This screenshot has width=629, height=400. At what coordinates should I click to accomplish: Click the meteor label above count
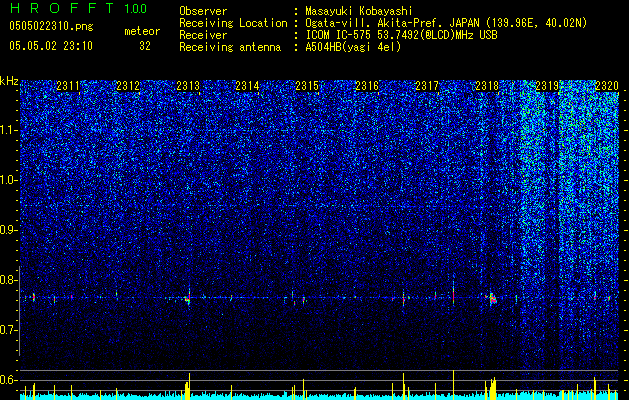coord(142,31)
